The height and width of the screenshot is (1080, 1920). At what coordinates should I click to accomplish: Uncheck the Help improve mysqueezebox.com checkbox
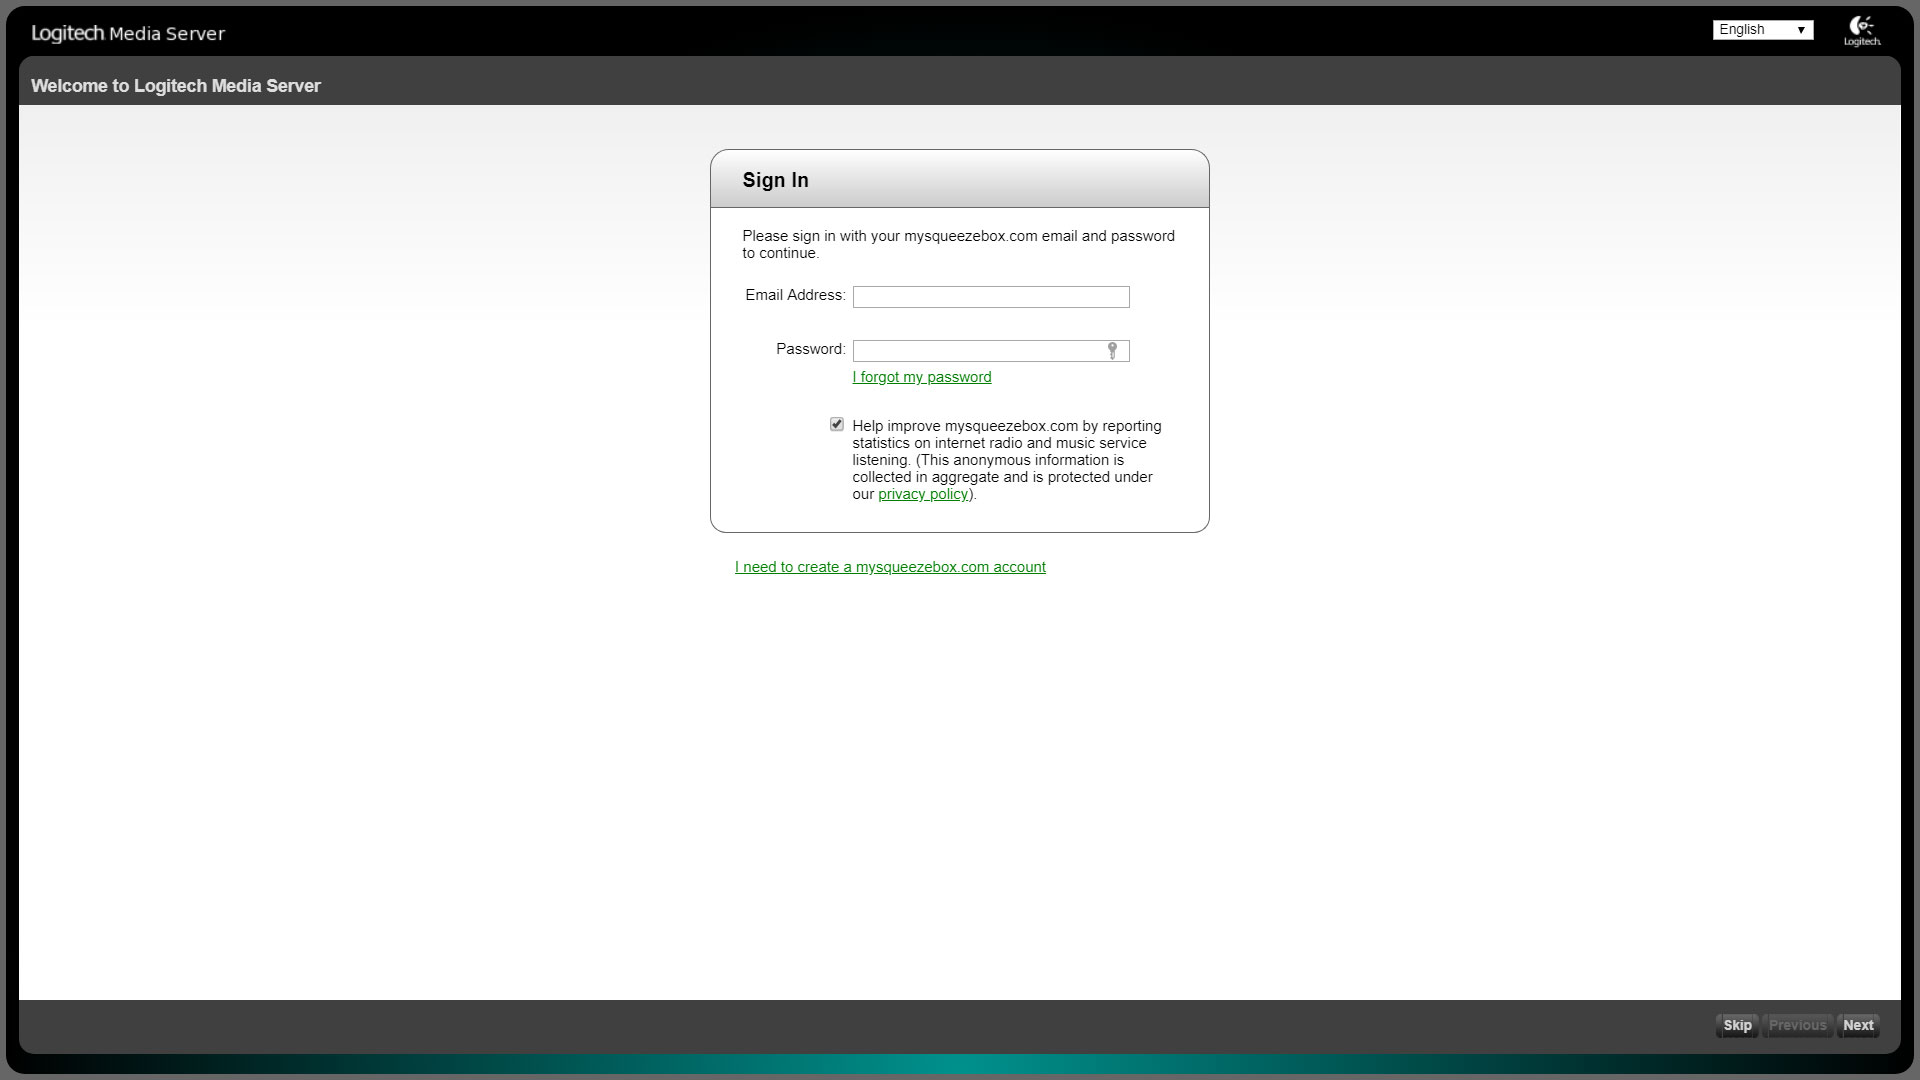(x=837, y=424)
